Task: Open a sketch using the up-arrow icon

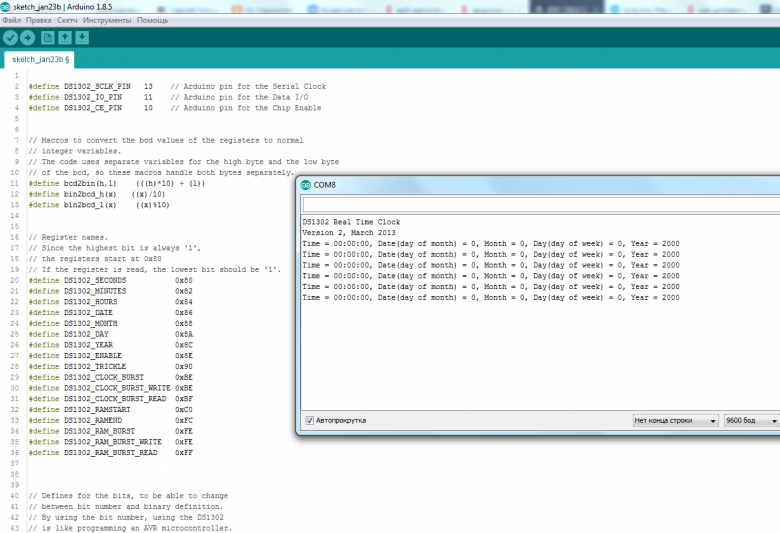Action: tap(65, 38)
